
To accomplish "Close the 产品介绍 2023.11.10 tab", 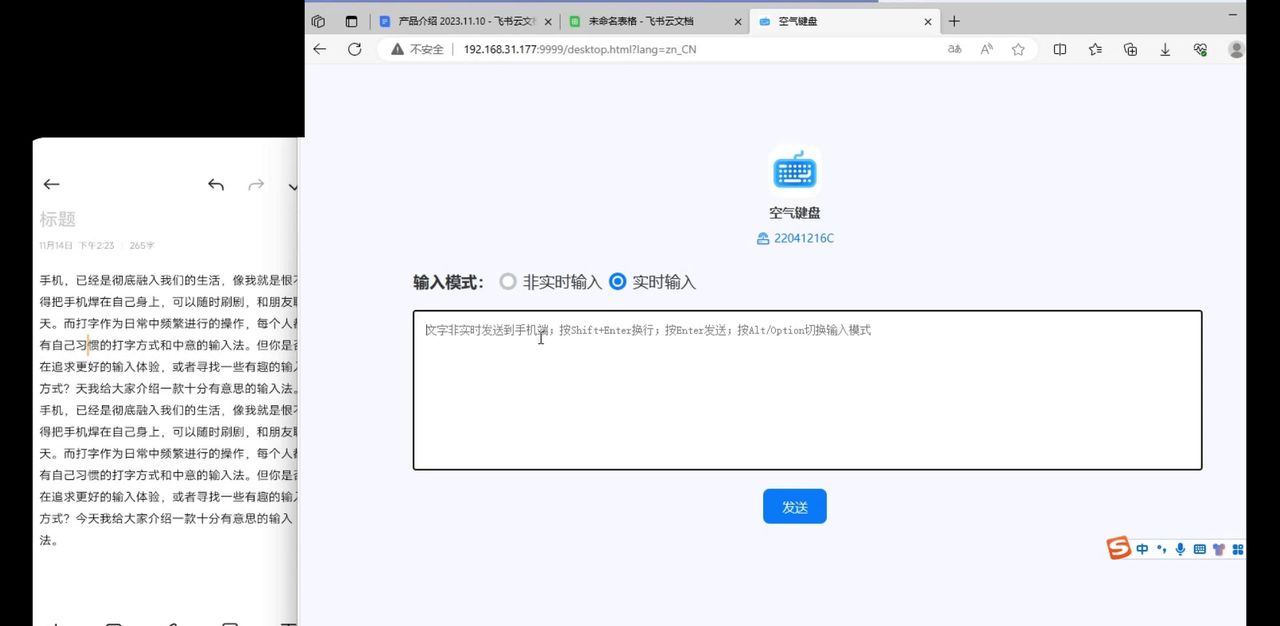I will point(548,21).
